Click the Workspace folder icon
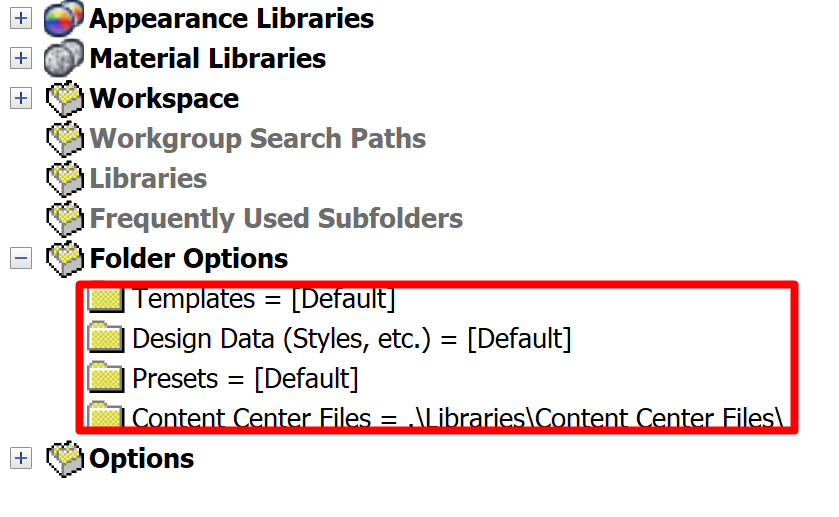This screenshot has height=517, width=839. 65,99
